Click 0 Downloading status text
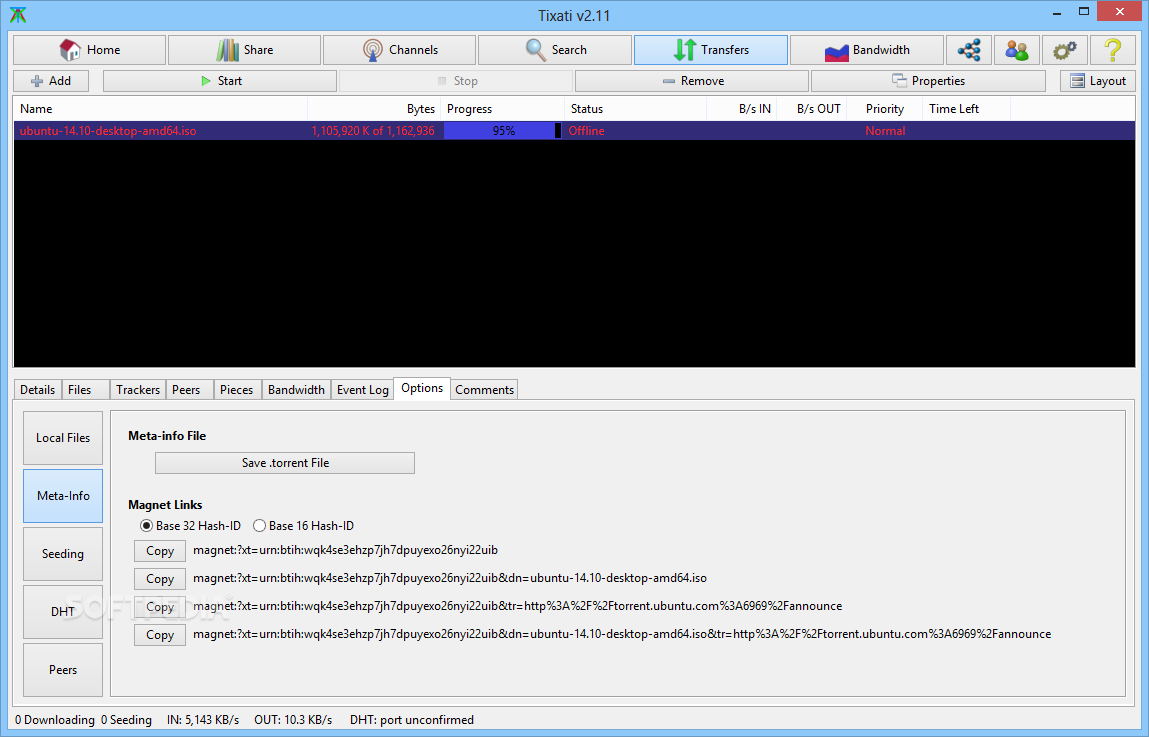The image size is (1149, 737). click(55, 720)
